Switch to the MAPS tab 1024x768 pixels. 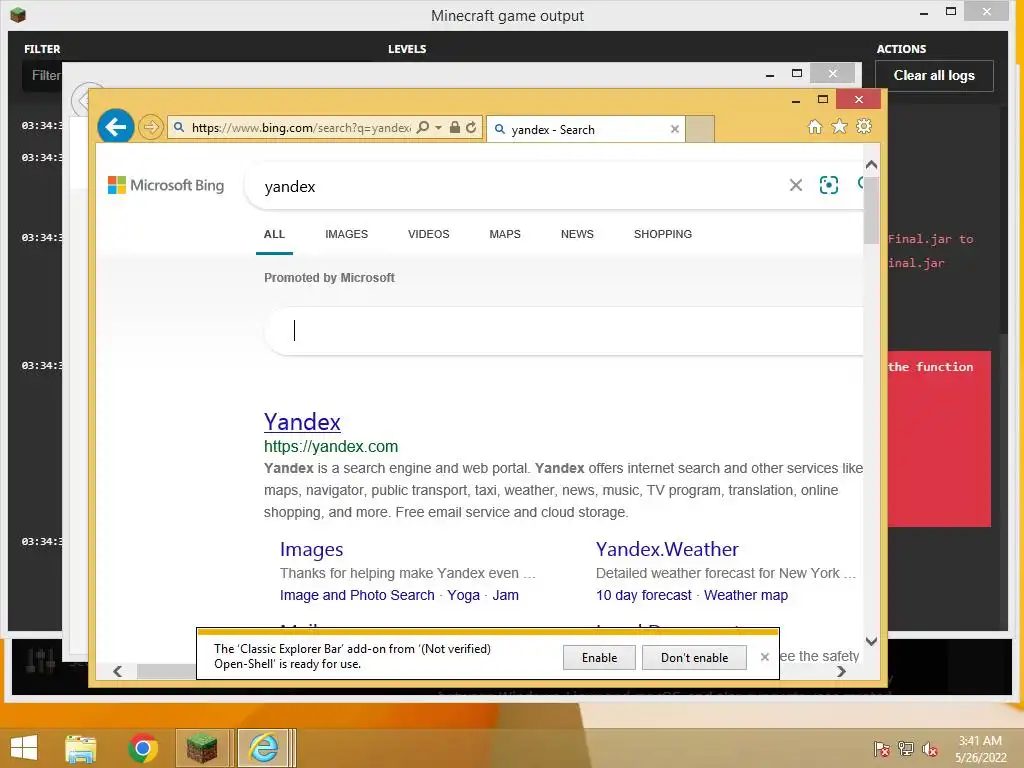[x=505, y=234]
